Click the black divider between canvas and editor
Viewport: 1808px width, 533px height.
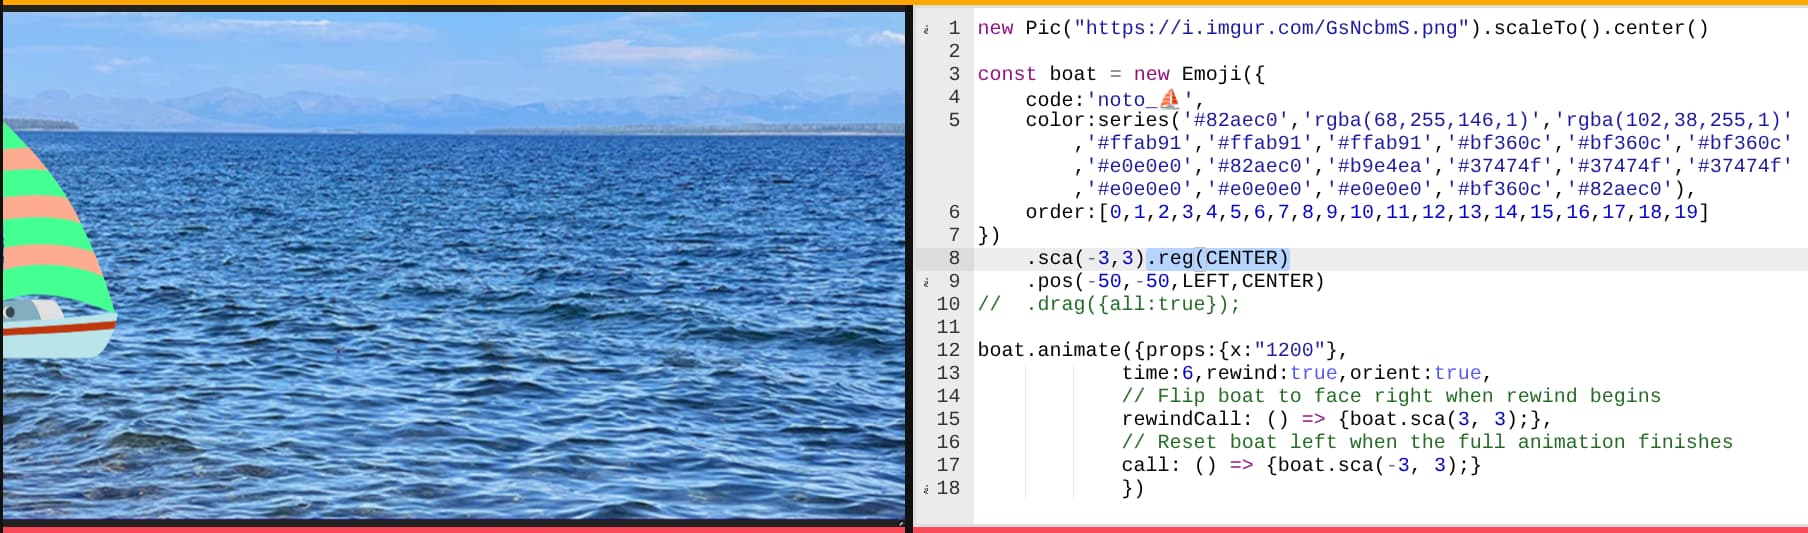[x=909, y=266]
